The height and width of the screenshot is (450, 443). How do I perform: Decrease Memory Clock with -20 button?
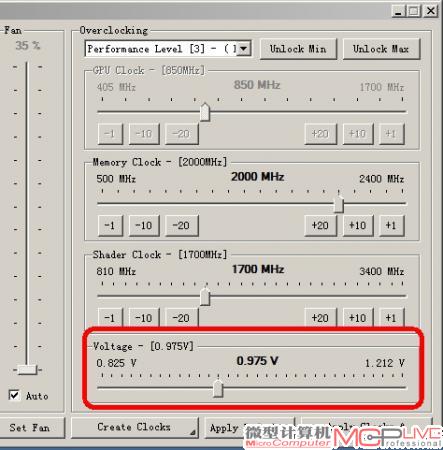tap(182, 226)
